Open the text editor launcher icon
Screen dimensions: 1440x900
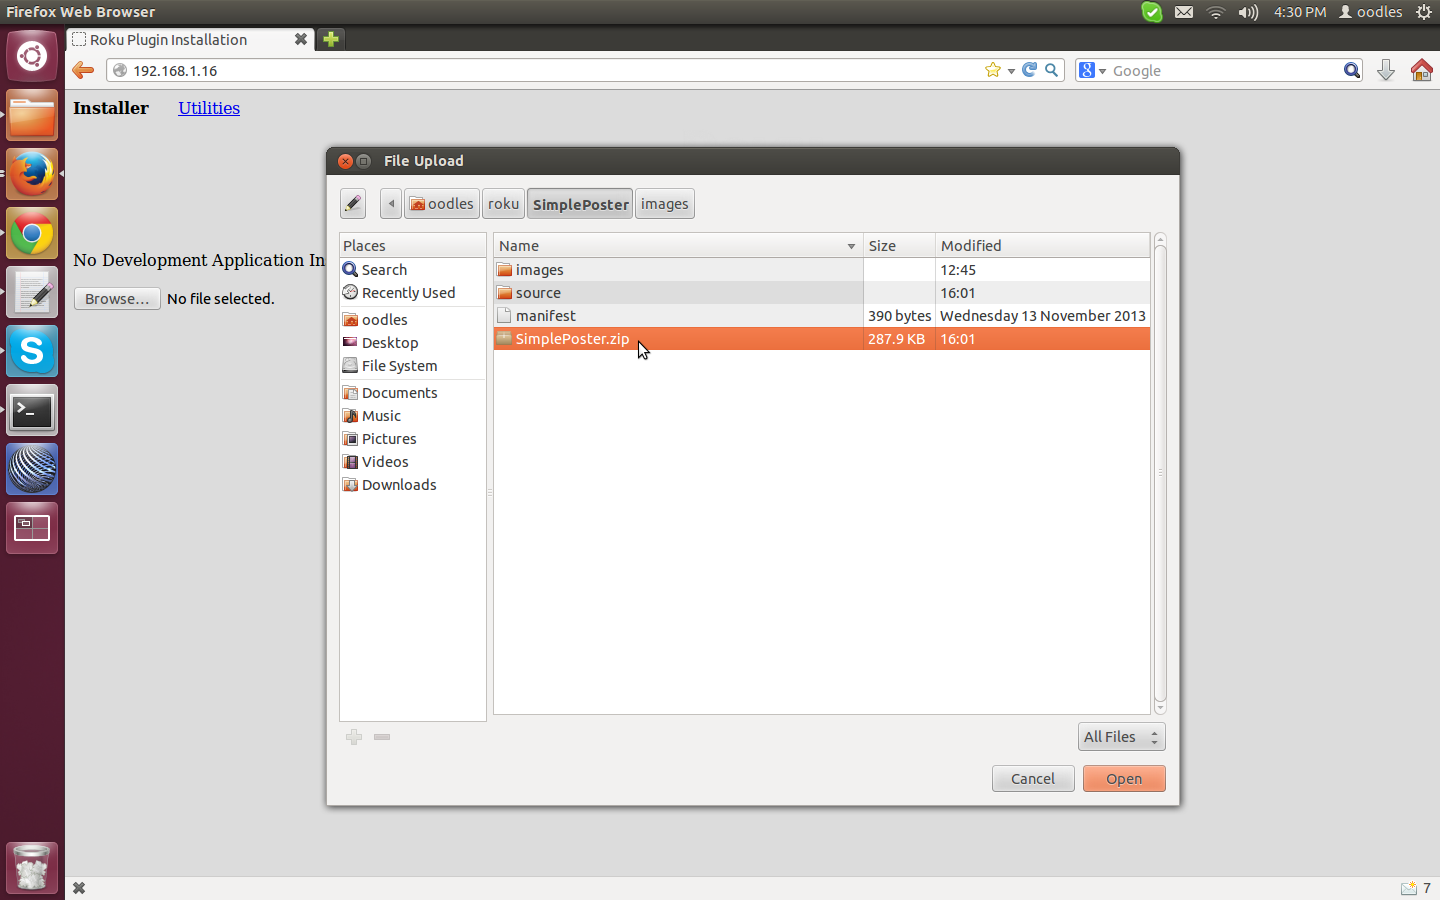(32, 293)
